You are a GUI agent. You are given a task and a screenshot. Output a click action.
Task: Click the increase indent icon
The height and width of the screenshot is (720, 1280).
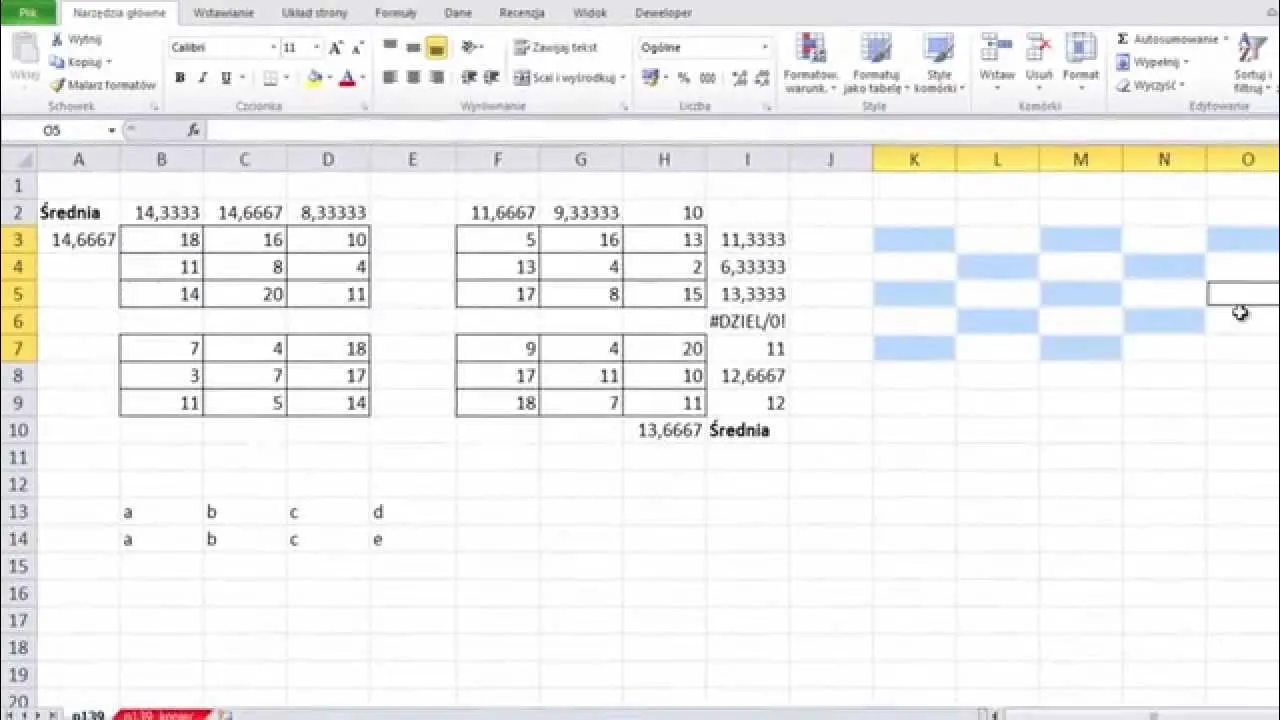[491, 78]
